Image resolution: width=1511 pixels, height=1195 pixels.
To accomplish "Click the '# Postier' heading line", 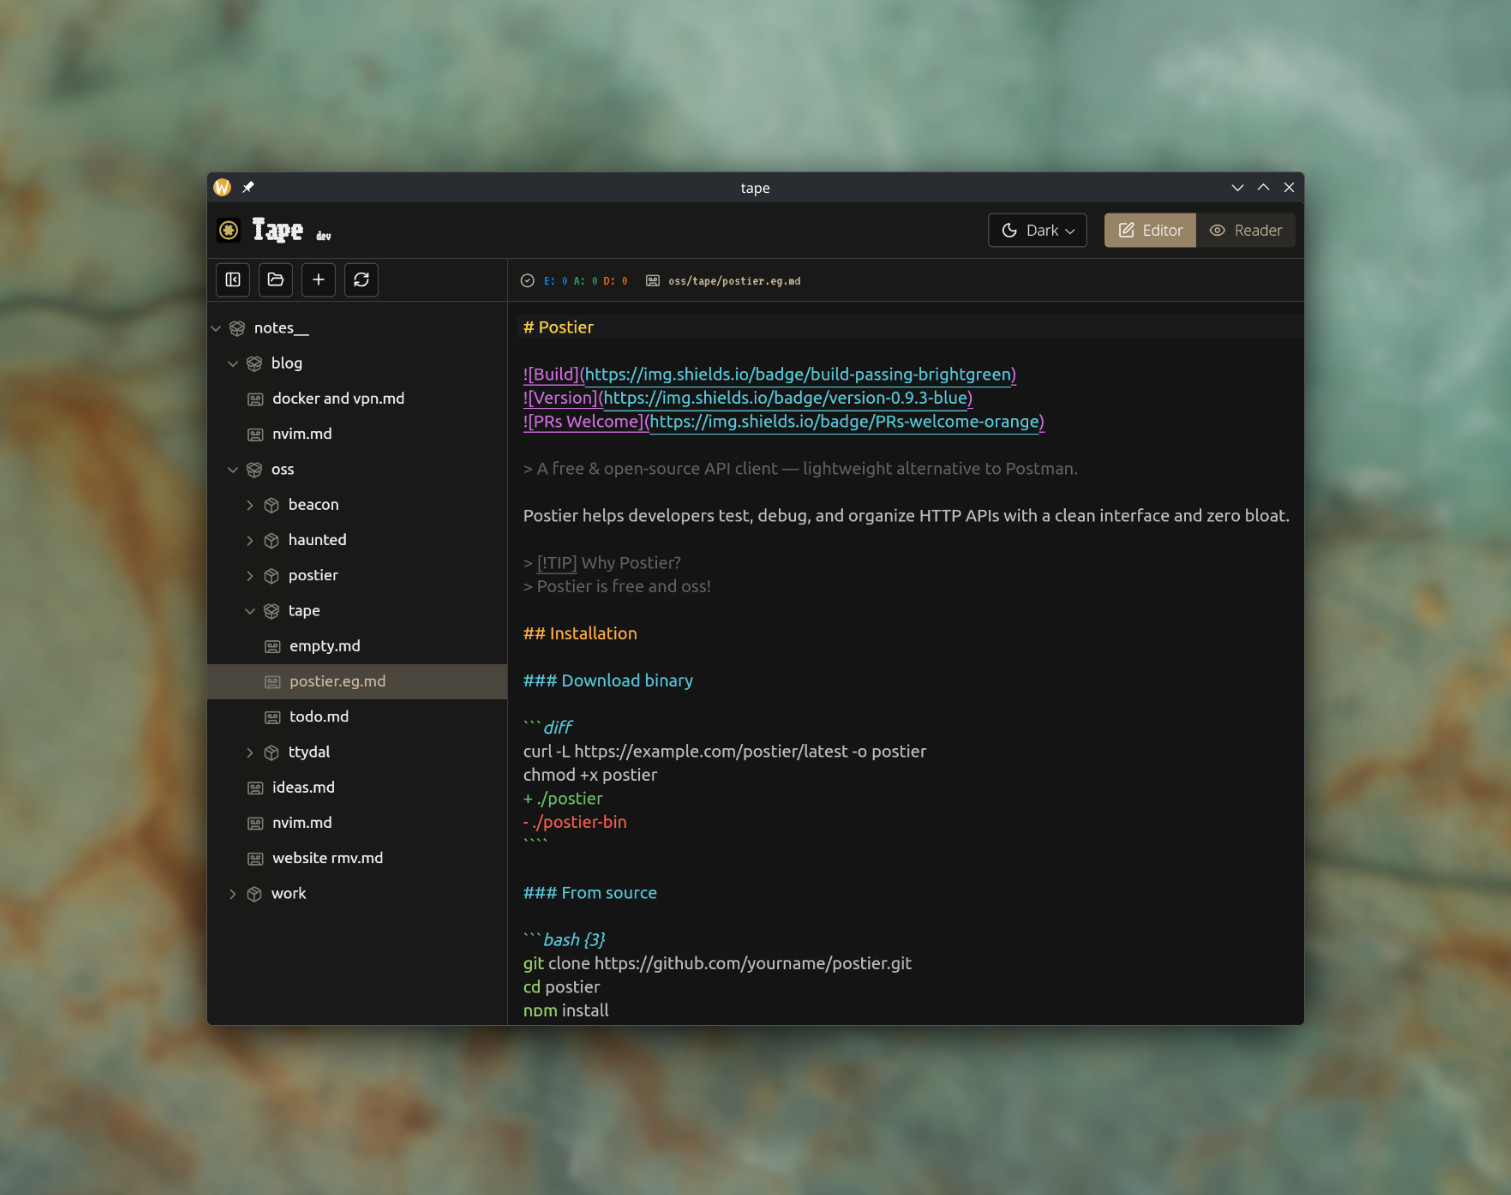I will pyautogui.click(x=558, y=327).
